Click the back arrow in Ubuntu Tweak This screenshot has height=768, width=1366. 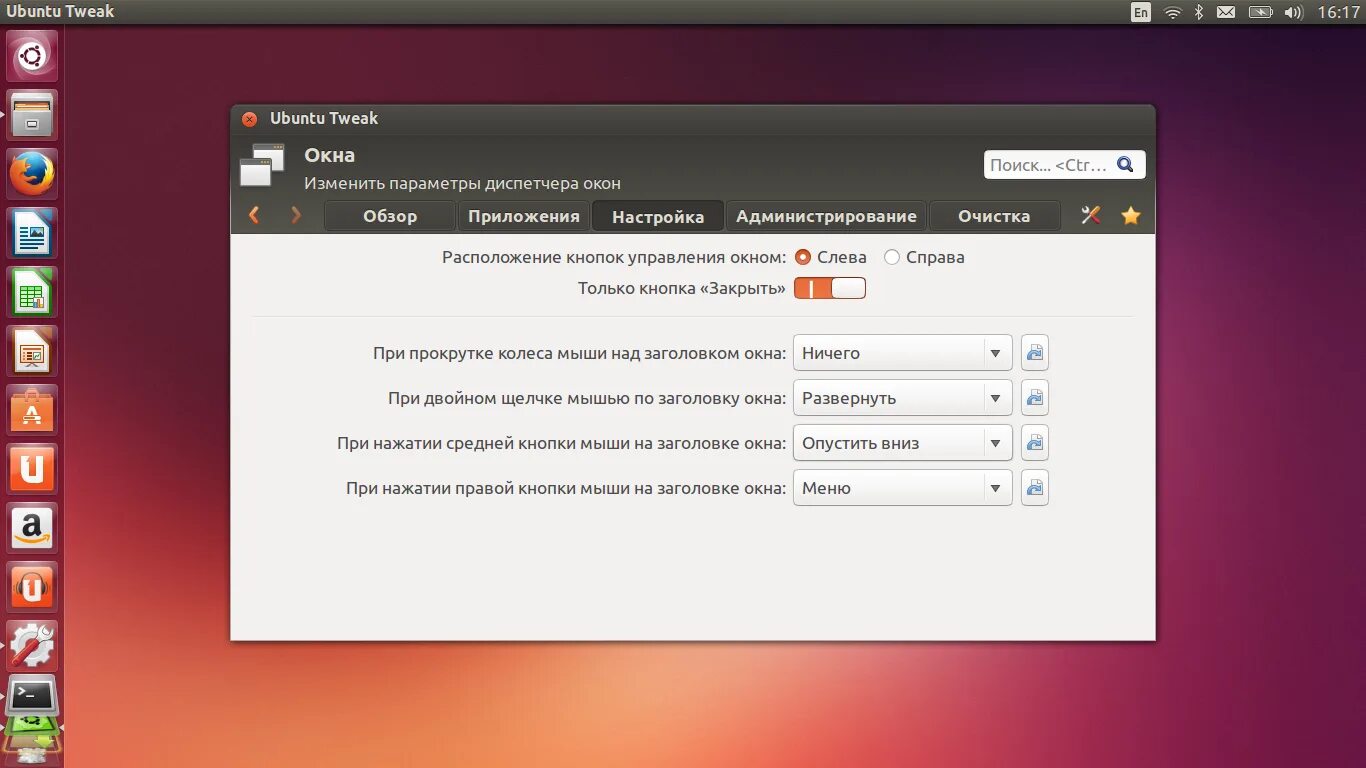tap(254, 215)
